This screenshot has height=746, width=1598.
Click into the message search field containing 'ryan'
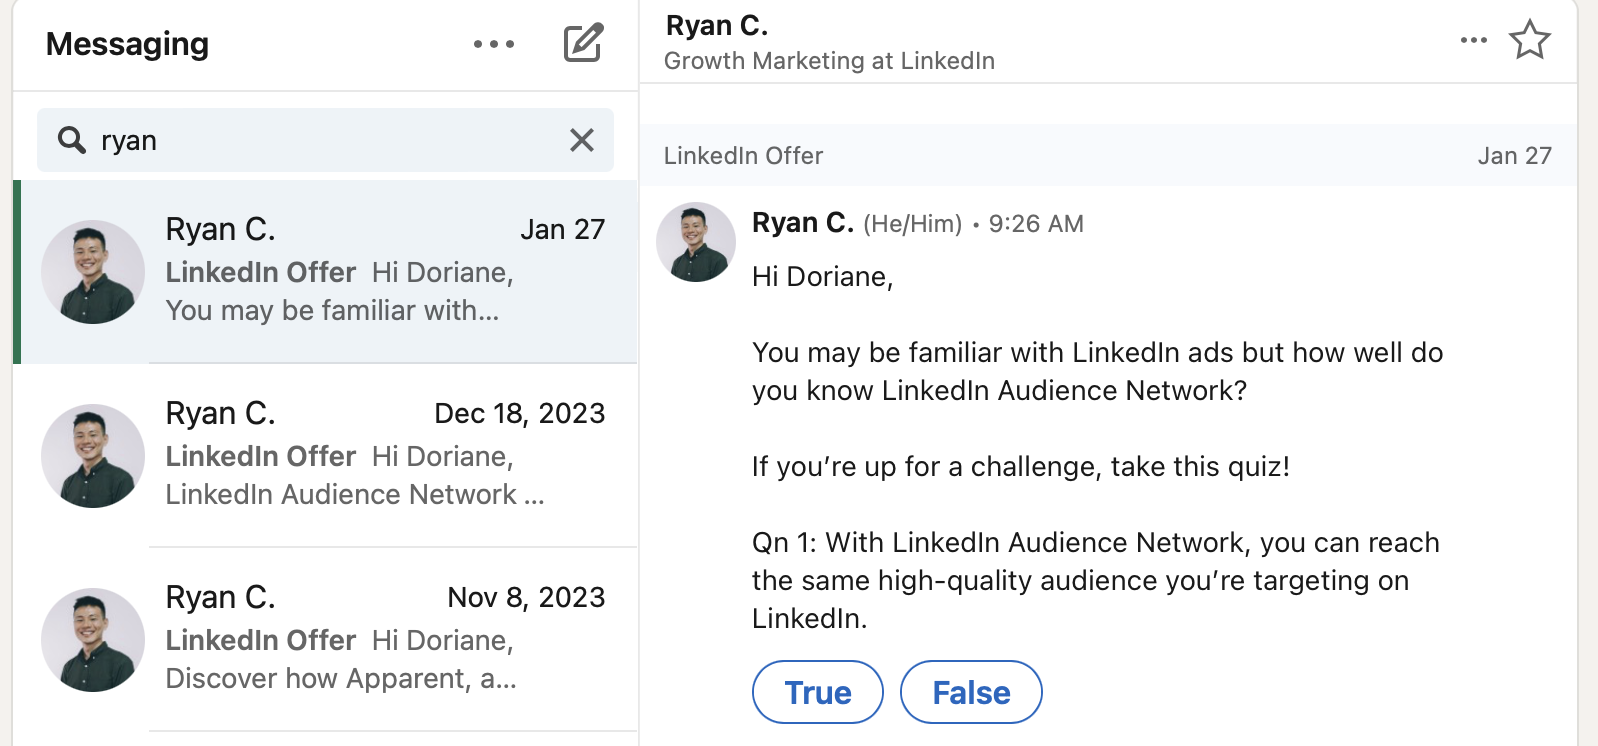click(325, 140)
